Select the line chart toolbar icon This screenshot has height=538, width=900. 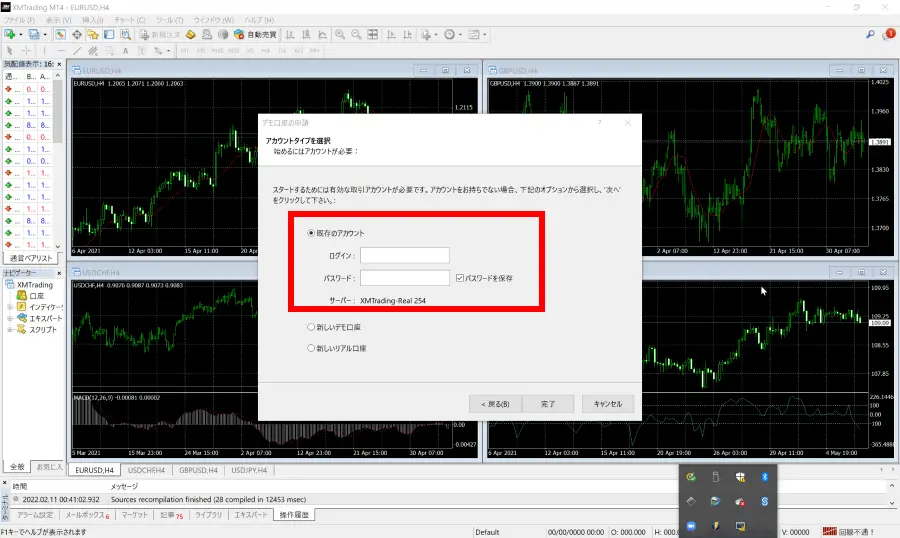click(323, 34)
